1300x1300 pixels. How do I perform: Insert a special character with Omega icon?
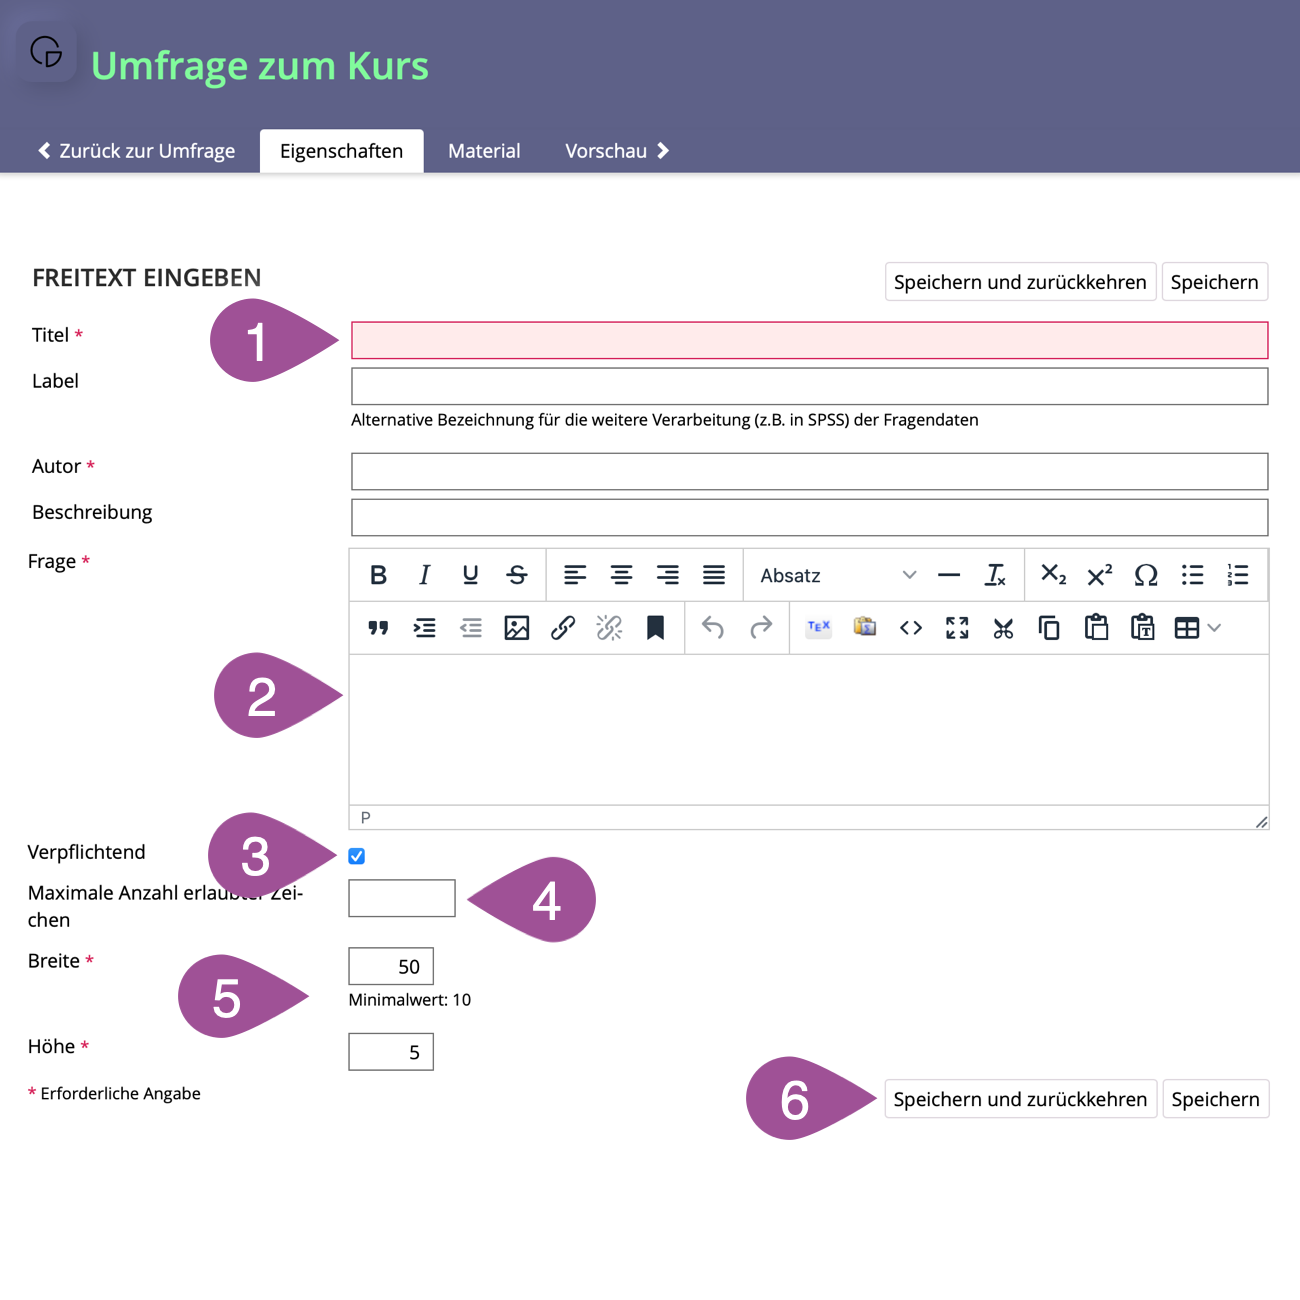[1146, 575]
